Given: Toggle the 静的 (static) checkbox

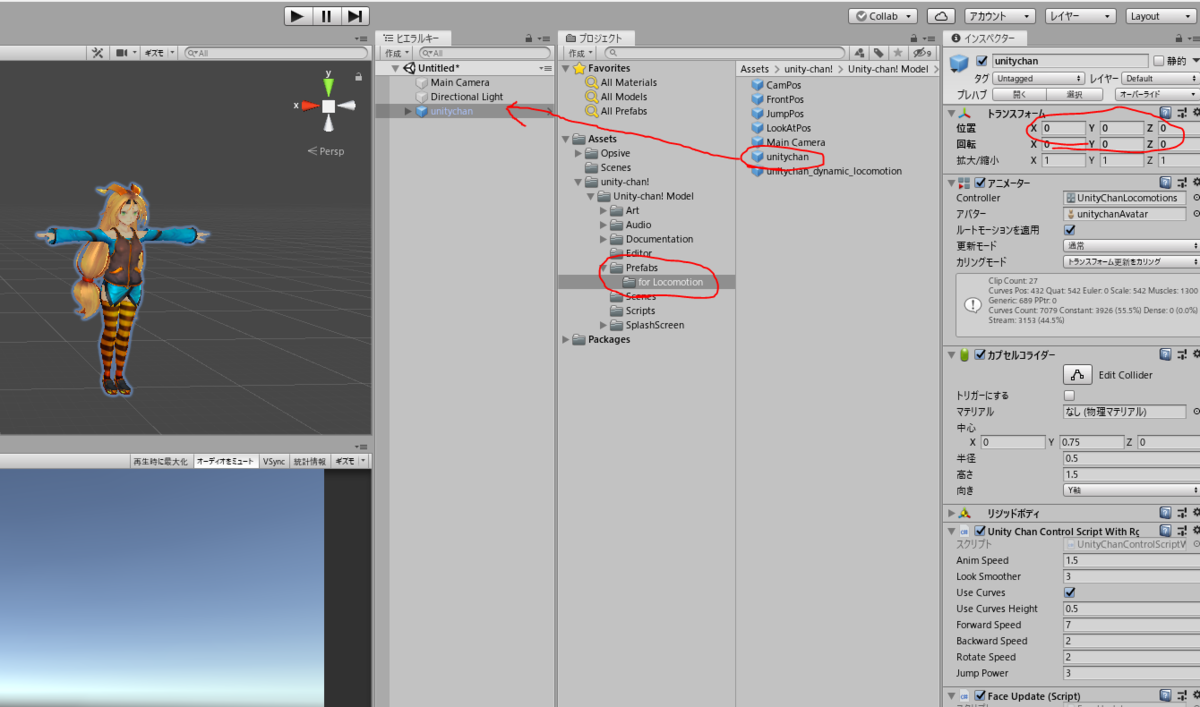Looking at the screenshot, I should (1158, 61).
